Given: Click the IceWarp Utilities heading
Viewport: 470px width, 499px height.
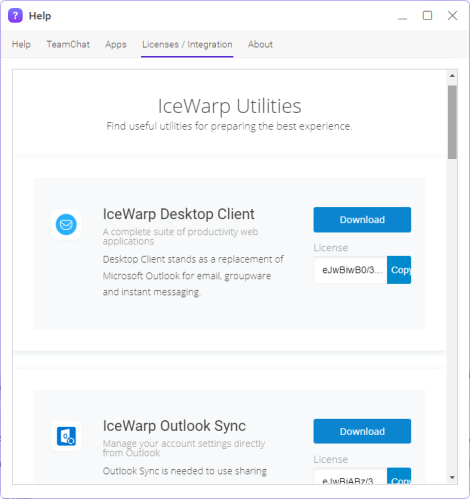Looking at the screenshot, I should pyautogui.click(x=230, y=106).
